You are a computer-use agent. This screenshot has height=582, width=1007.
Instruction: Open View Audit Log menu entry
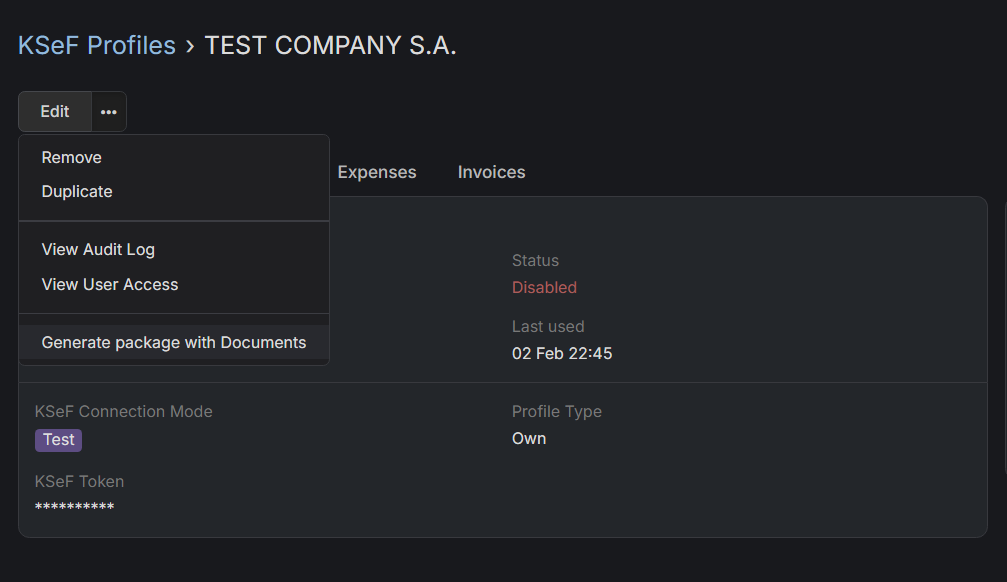click(x=98, y=250)
